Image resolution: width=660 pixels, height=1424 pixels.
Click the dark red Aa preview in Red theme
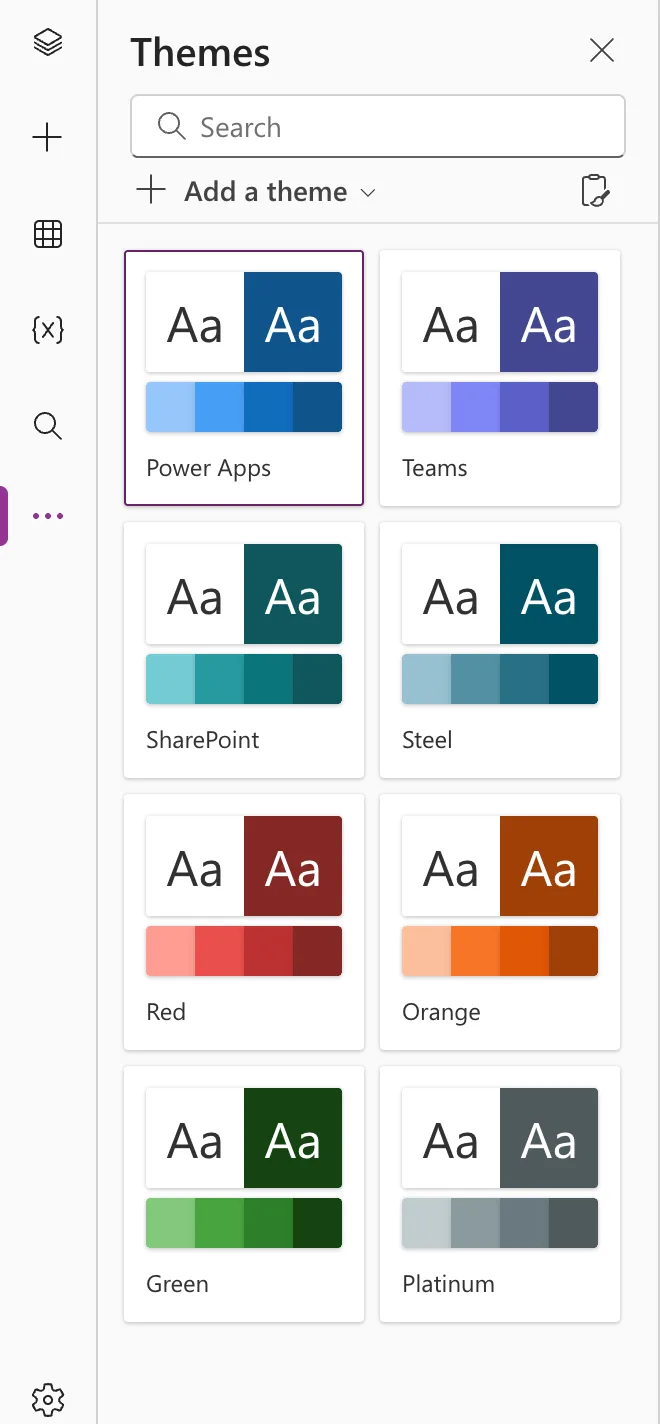[293, 866]
